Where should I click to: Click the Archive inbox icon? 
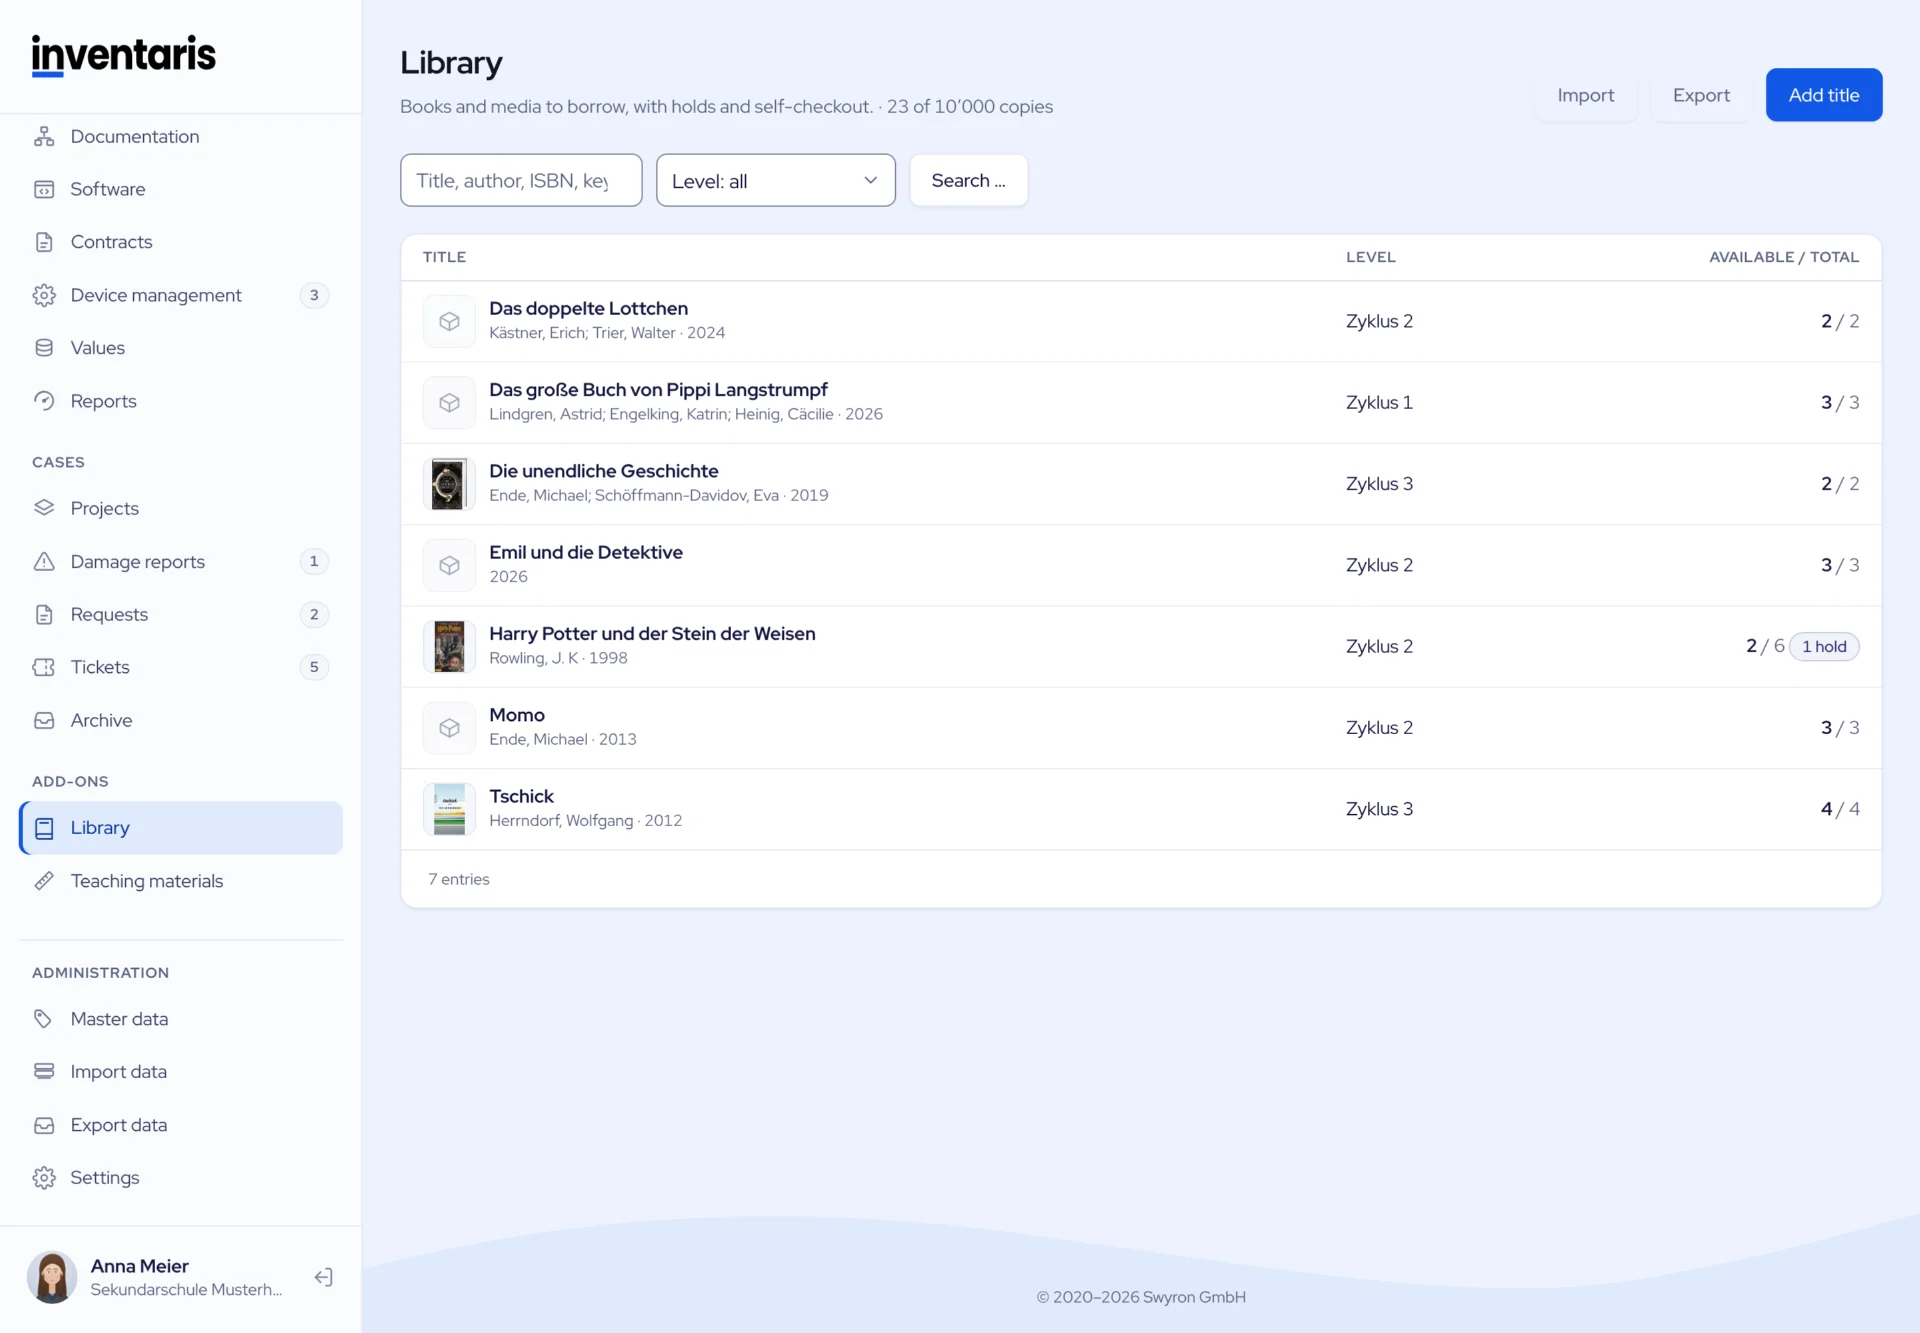[44, 720]
